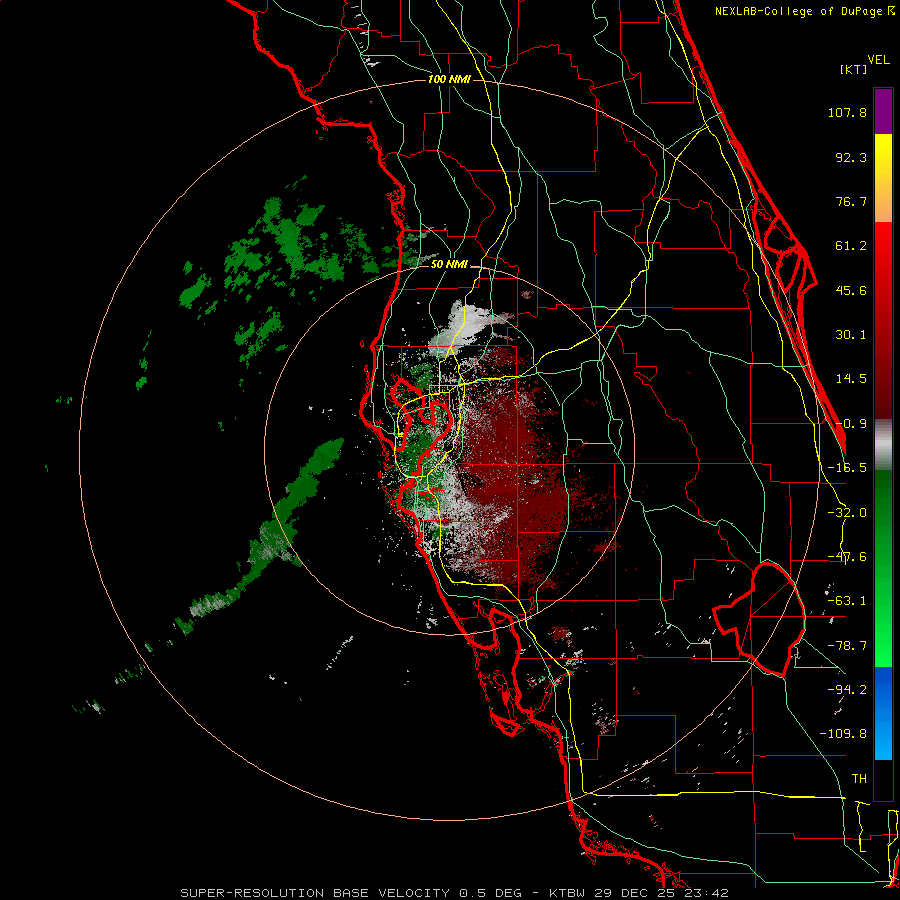Pick the red segment of the color bar

click(883, 320)
